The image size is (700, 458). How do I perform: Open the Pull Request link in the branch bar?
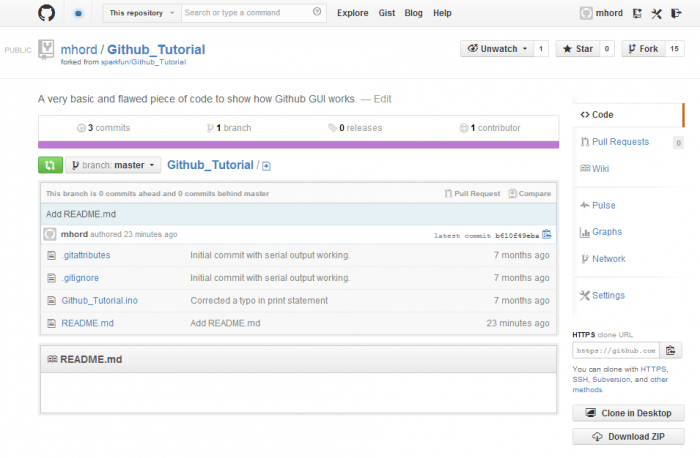(472, 194)
